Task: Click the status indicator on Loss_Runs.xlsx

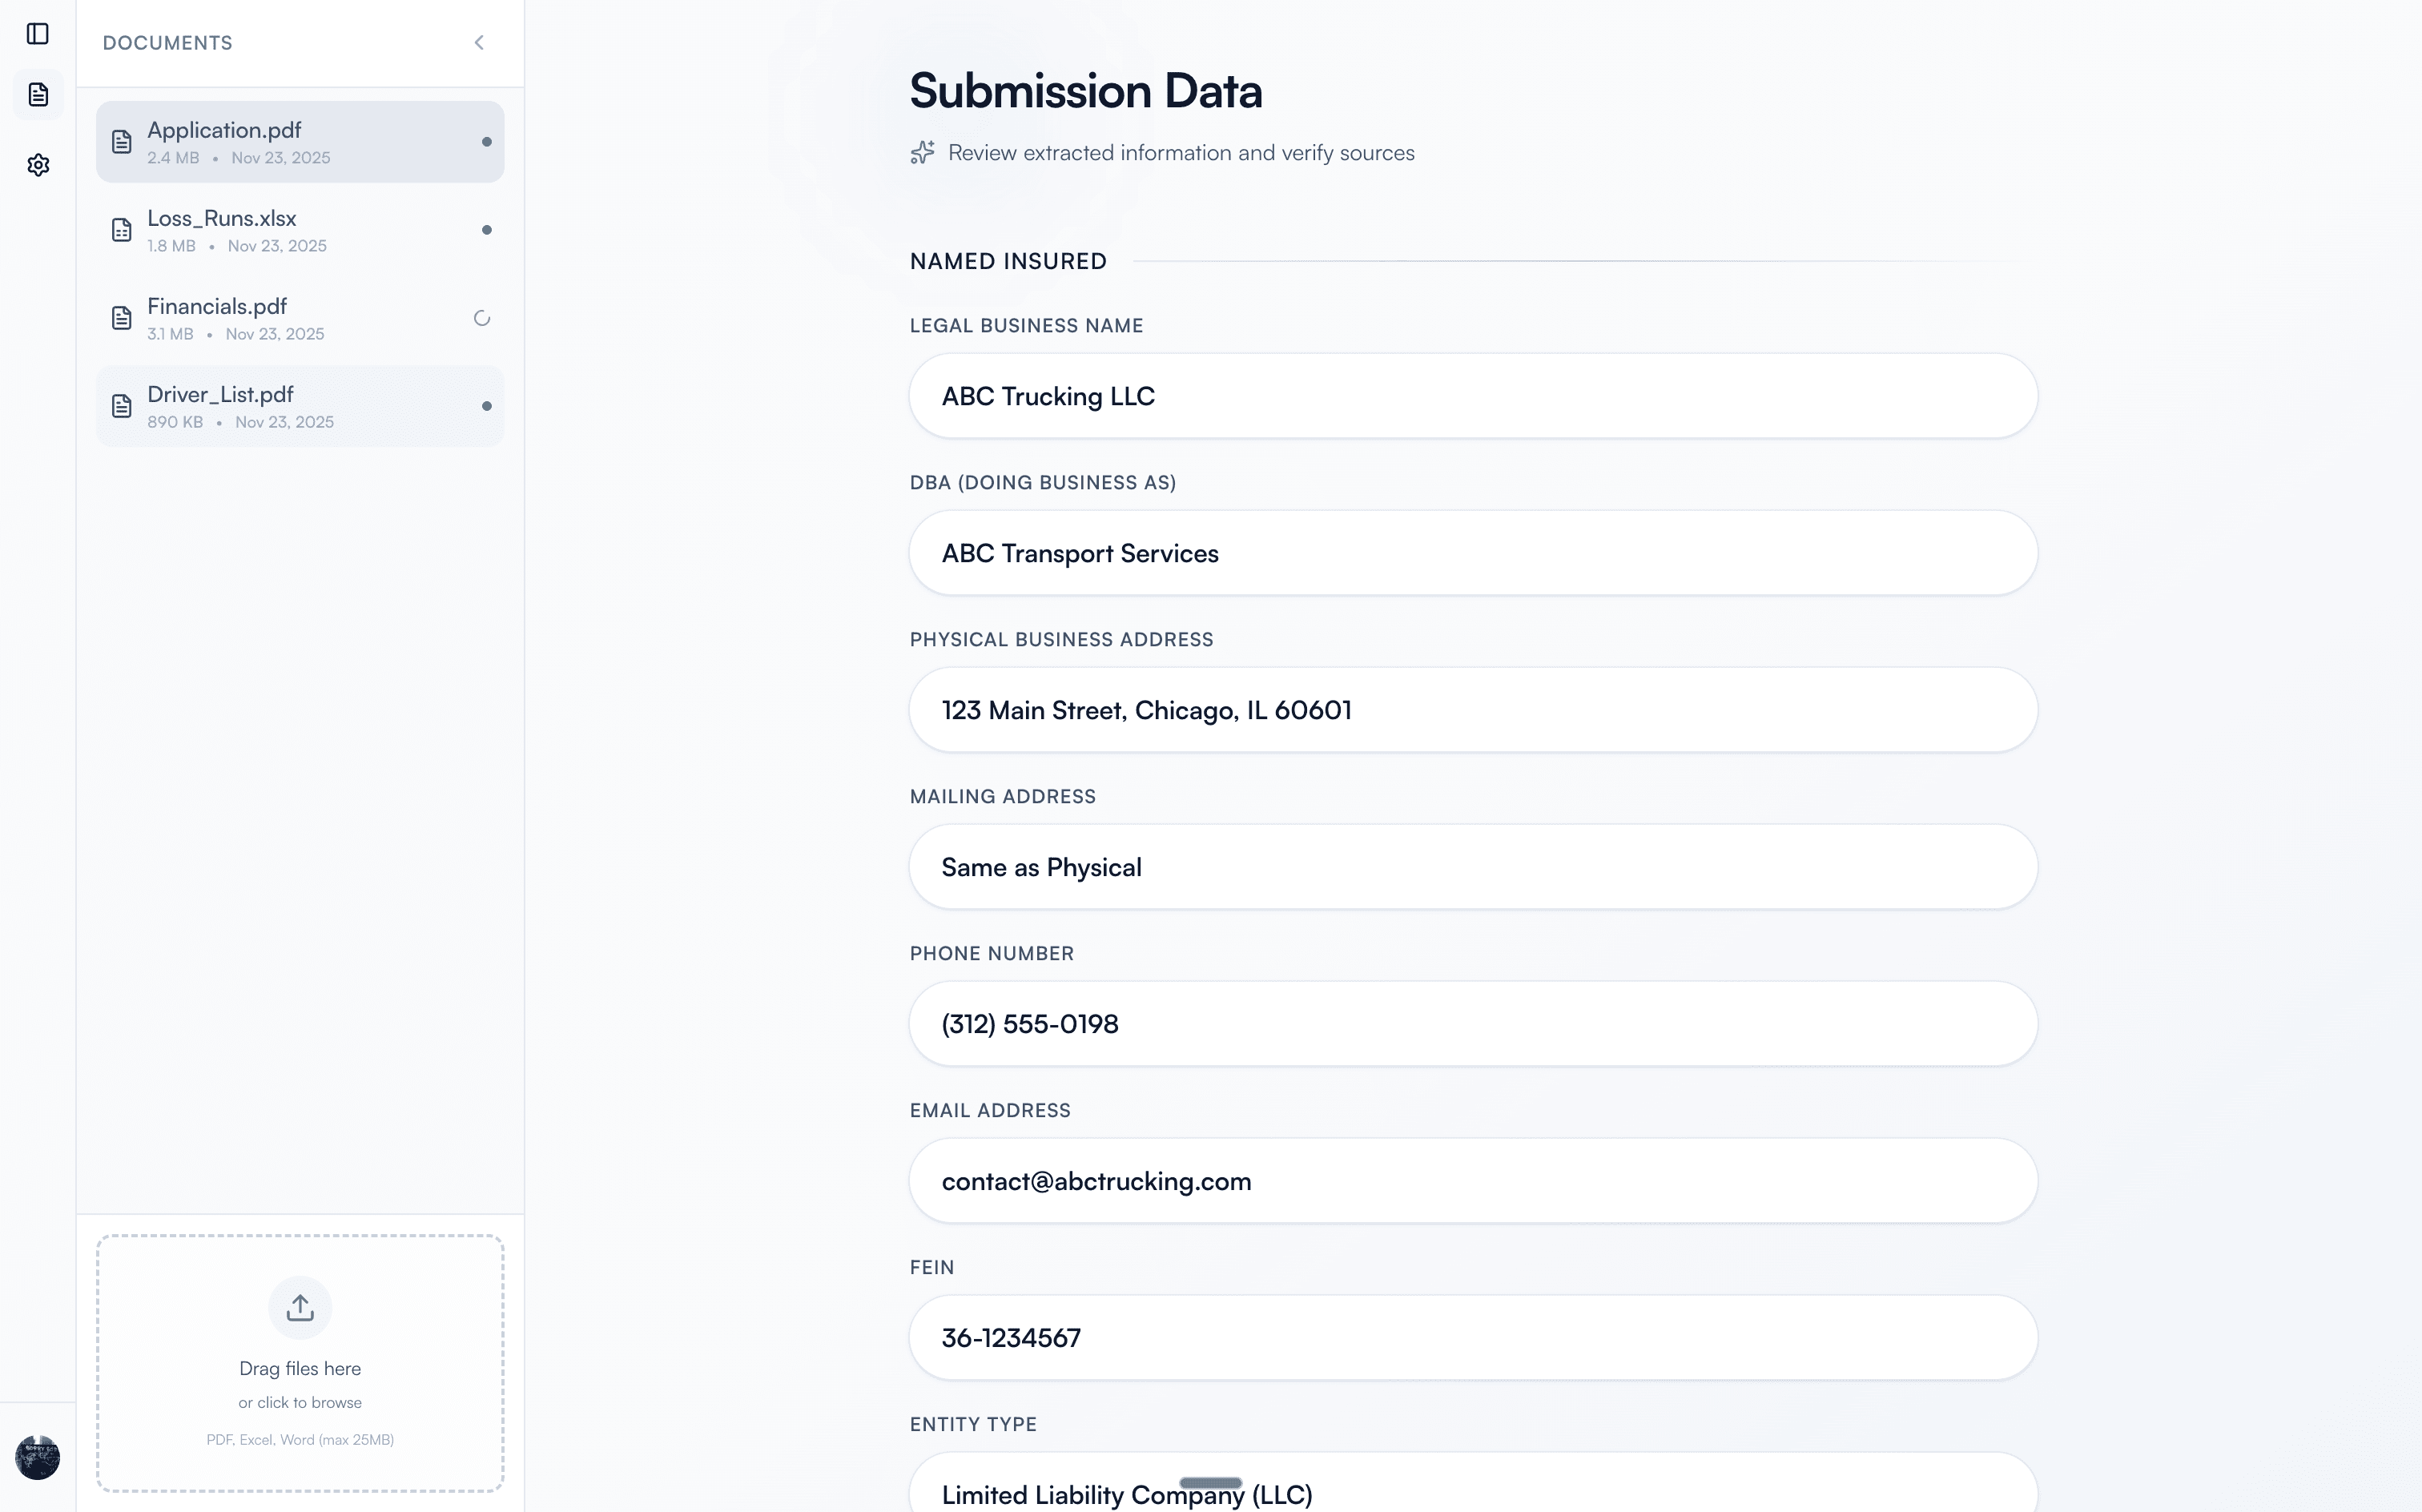Action: [x=488, y=229]
